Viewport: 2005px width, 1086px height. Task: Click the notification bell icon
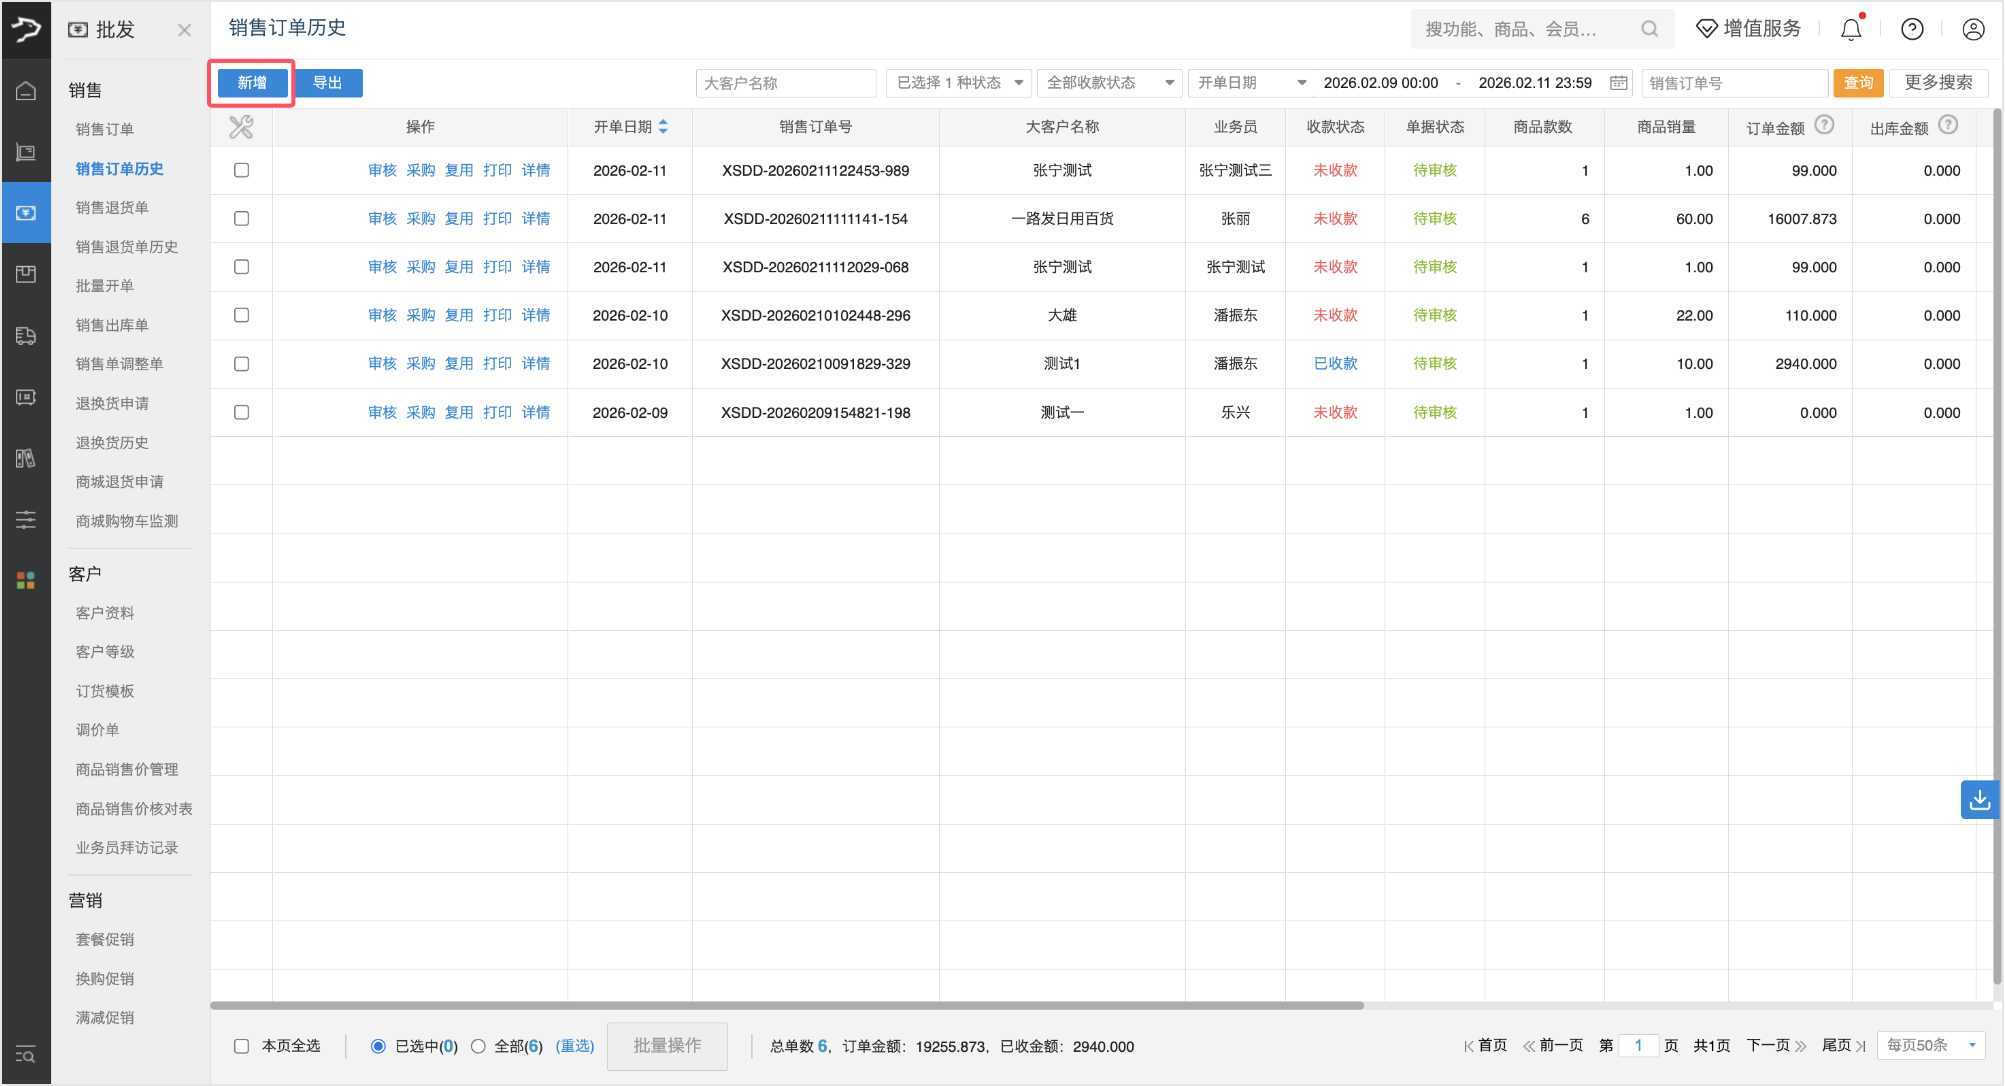[x=1851, y=29]
